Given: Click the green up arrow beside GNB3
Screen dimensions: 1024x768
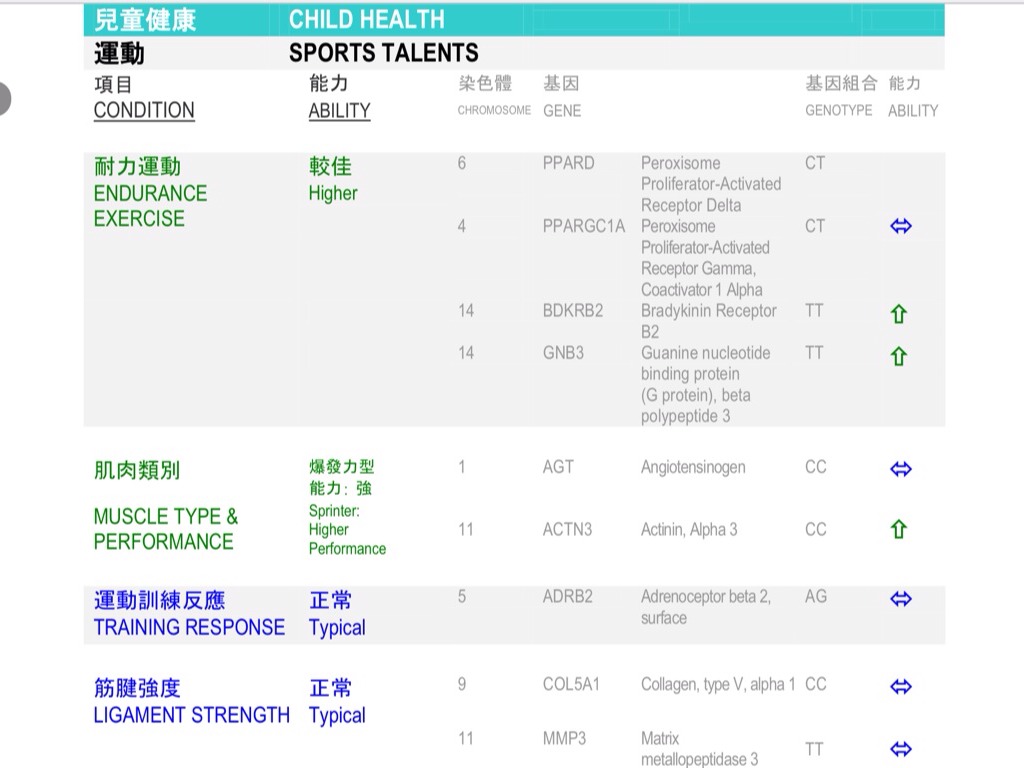Looking at the screenshot, I should 898,356.
